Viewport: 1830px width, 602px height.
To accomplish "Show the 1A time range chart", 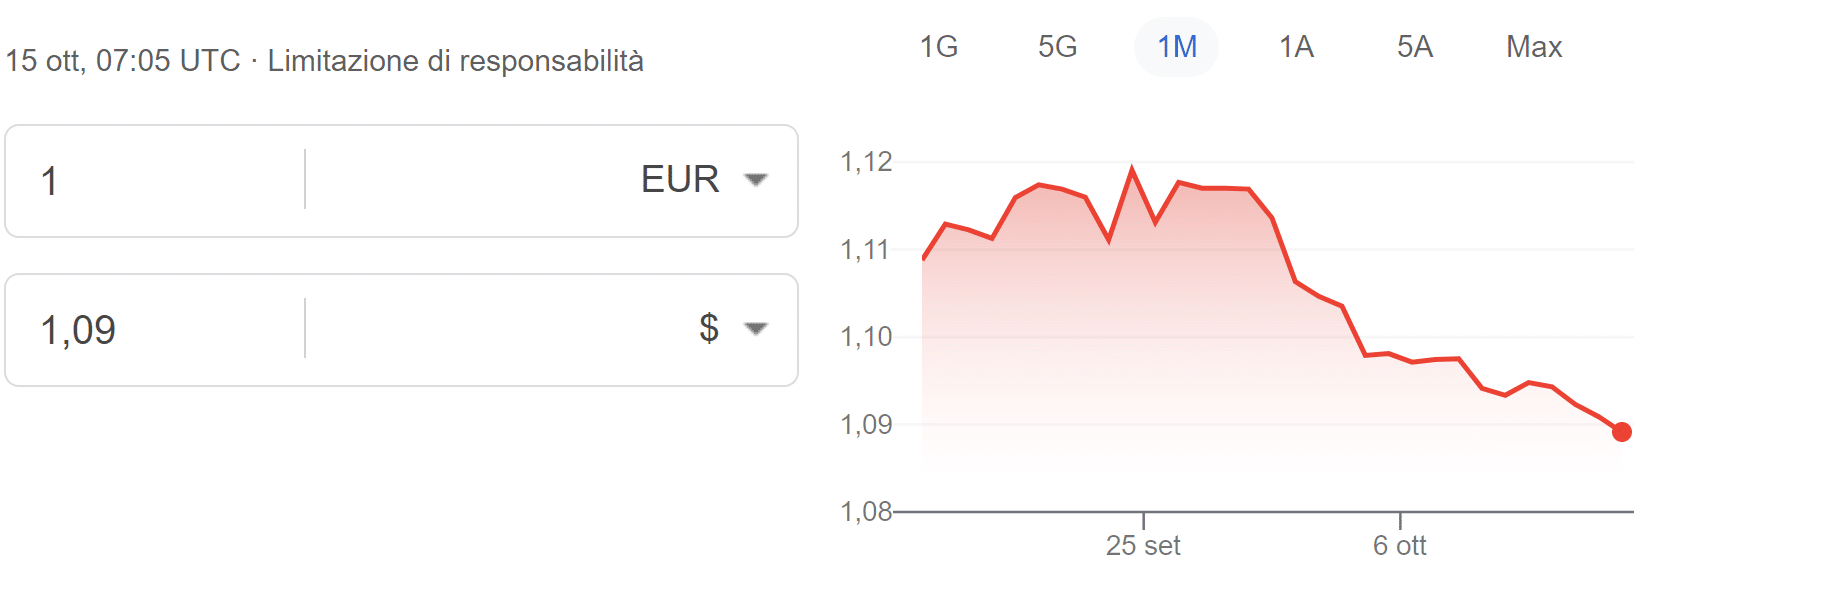I will (x=1296, y=47).
